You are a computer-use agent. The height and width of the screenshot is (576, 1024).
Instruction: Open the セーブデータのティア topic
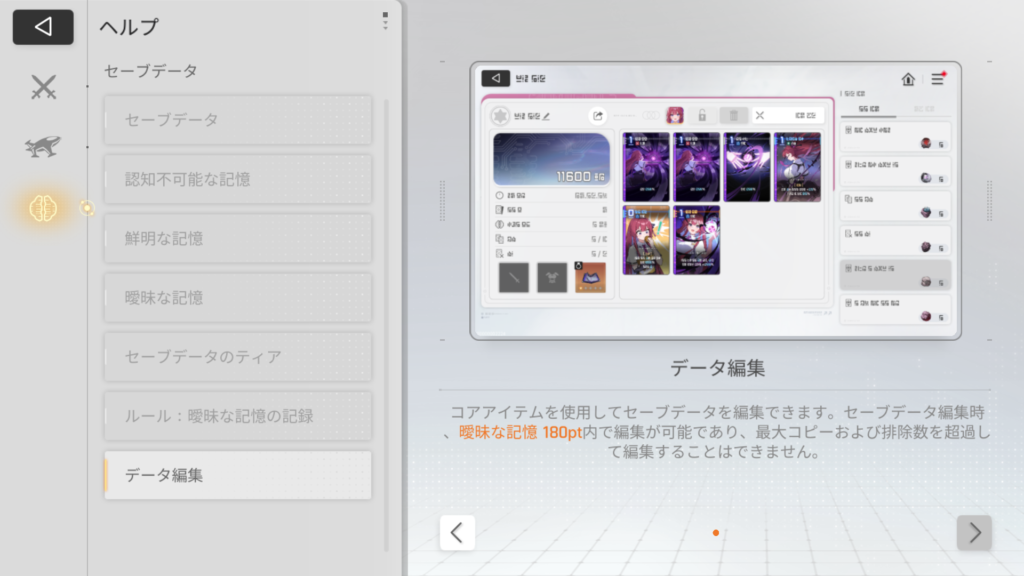pos(238,357)
